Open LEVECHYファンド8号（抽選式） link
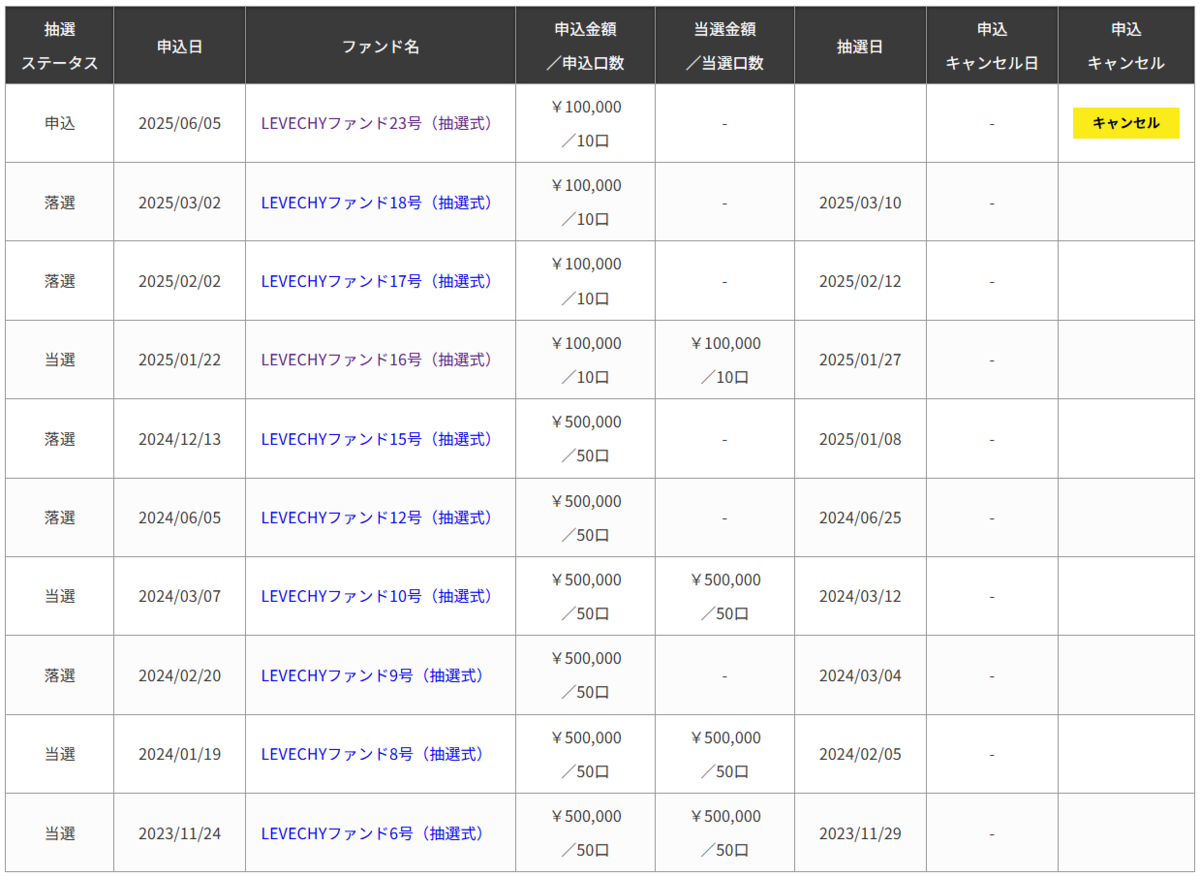The height and width of the screenshot is (877, 1200). point(374,754)
